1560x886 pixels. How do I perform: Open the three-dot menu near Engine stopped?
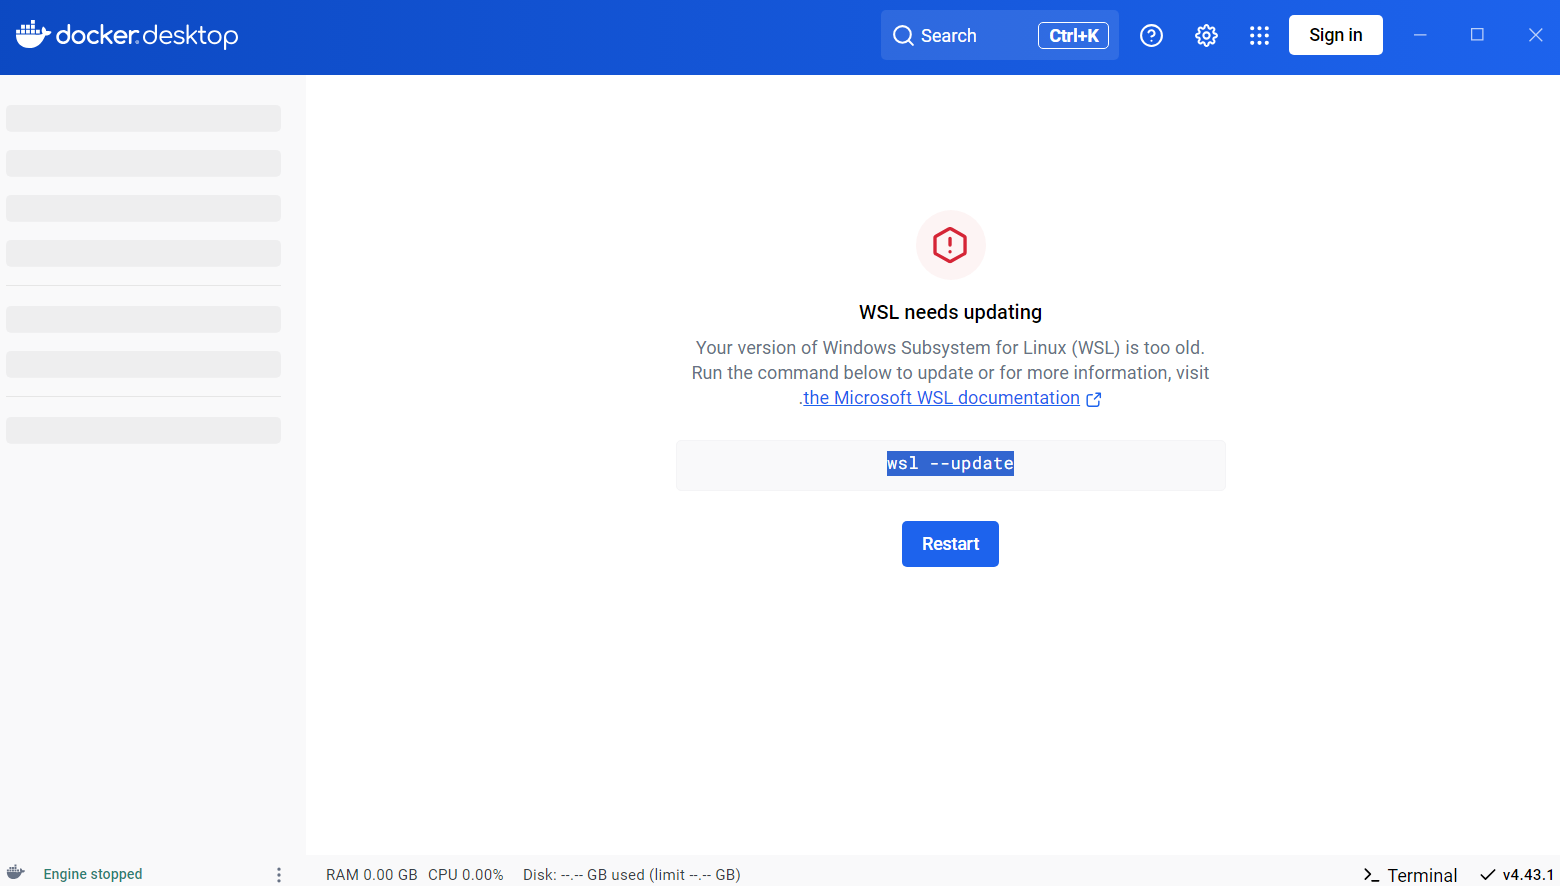click(x=279, y=873)
